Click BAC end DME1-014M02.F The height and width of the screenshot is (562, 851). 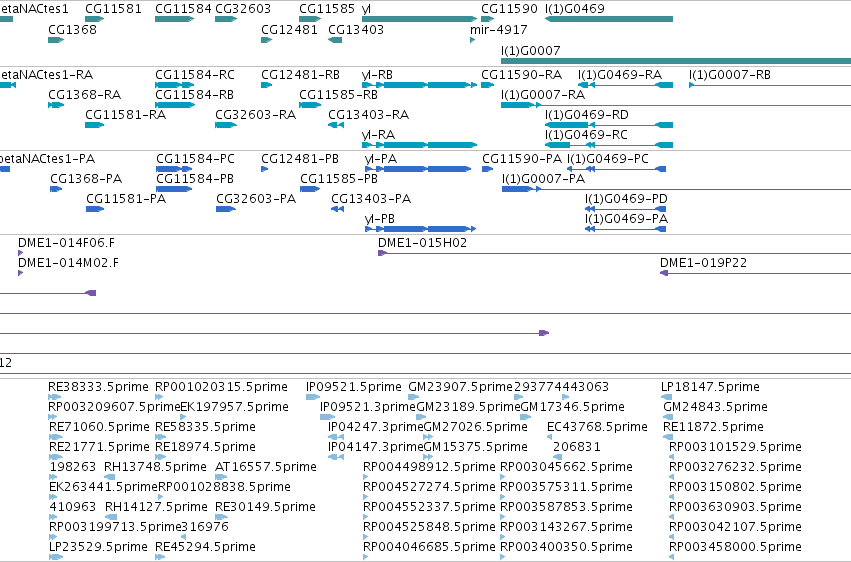68,263
